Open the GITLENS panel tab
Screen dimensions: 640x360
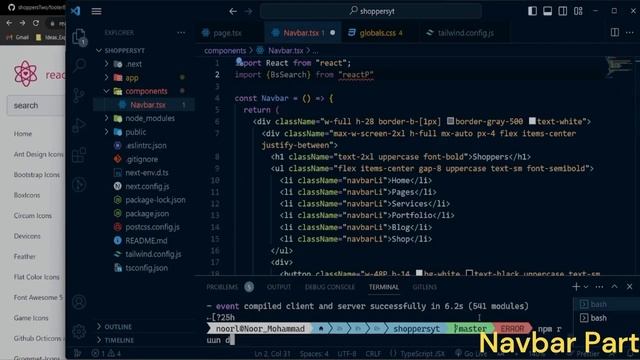coord(424,287)
